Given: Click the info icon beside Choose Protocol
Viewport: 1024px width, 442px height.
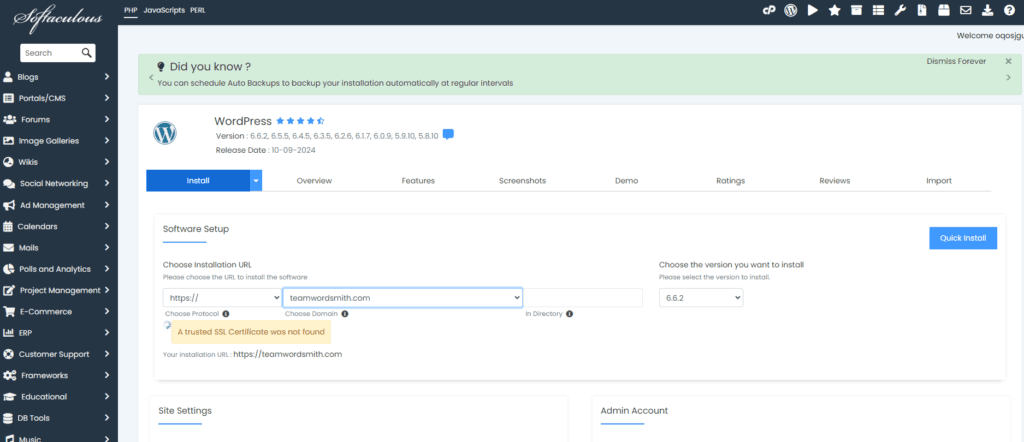Looking at the screenshot, I should pos(226,314).
